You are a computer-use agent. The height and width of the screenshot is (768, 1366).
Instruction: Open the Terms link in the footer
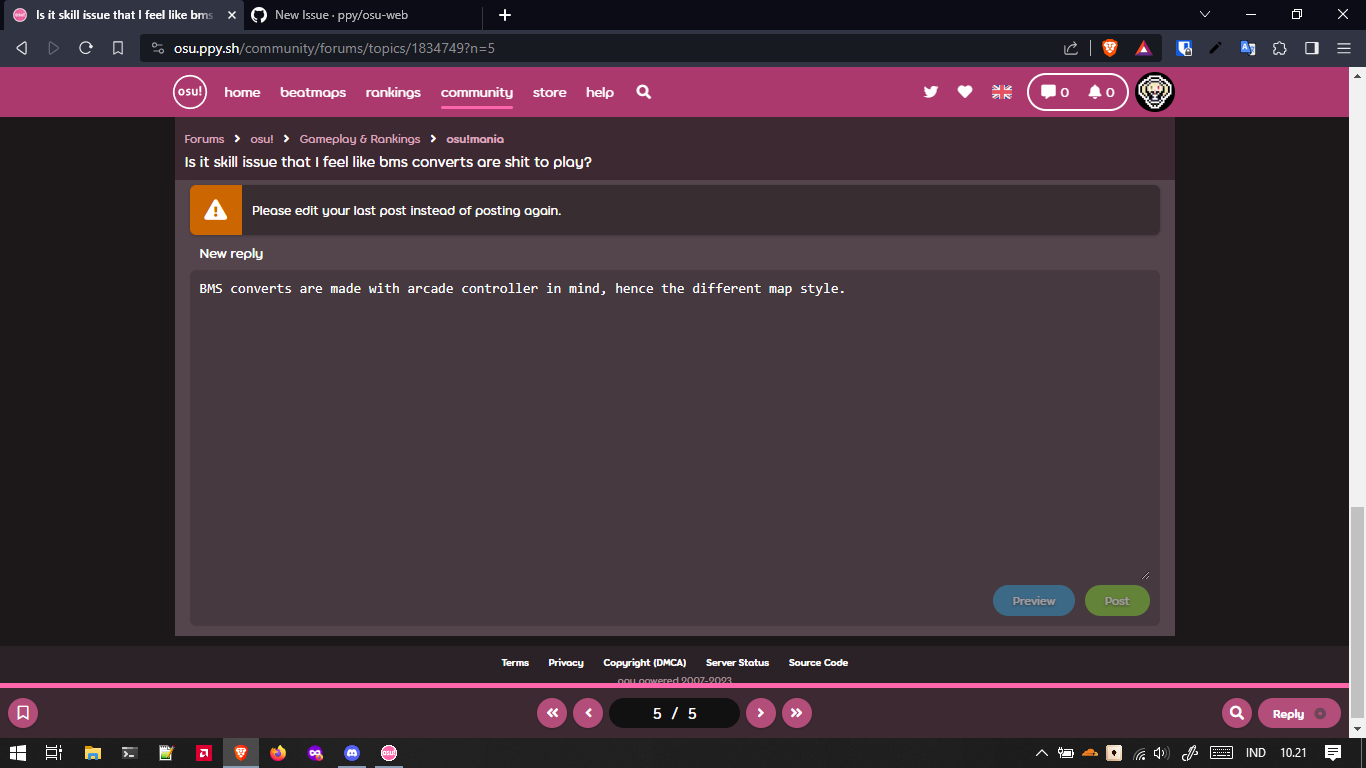[x=515, y=662]
